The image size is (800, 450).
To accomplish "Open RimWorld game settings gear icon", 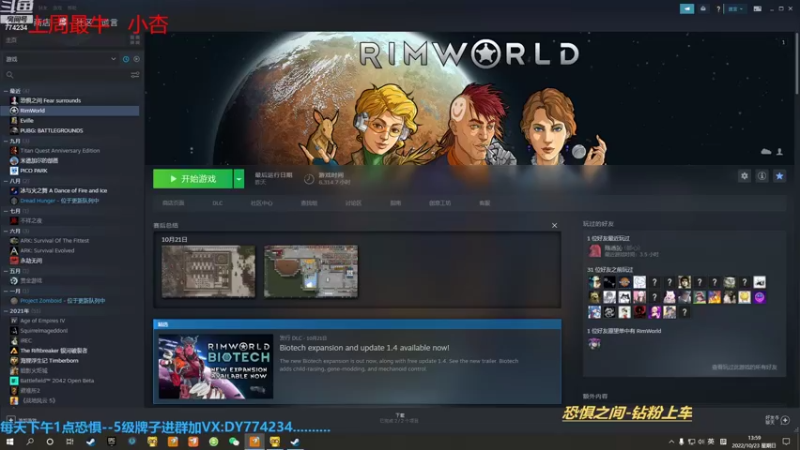I will (744, 176).
